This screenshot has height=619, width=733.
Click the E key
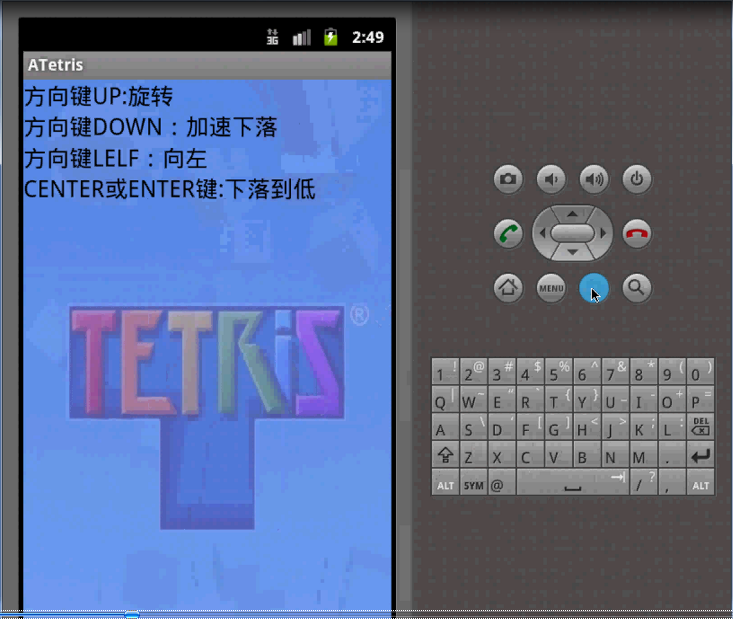tap(502, 399)
